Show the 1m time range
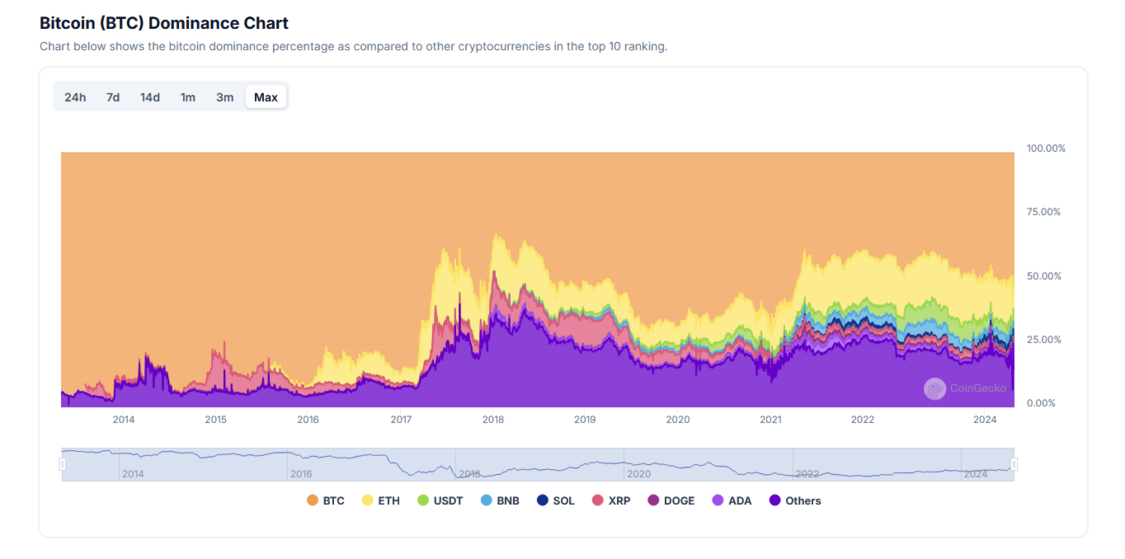 188,97
